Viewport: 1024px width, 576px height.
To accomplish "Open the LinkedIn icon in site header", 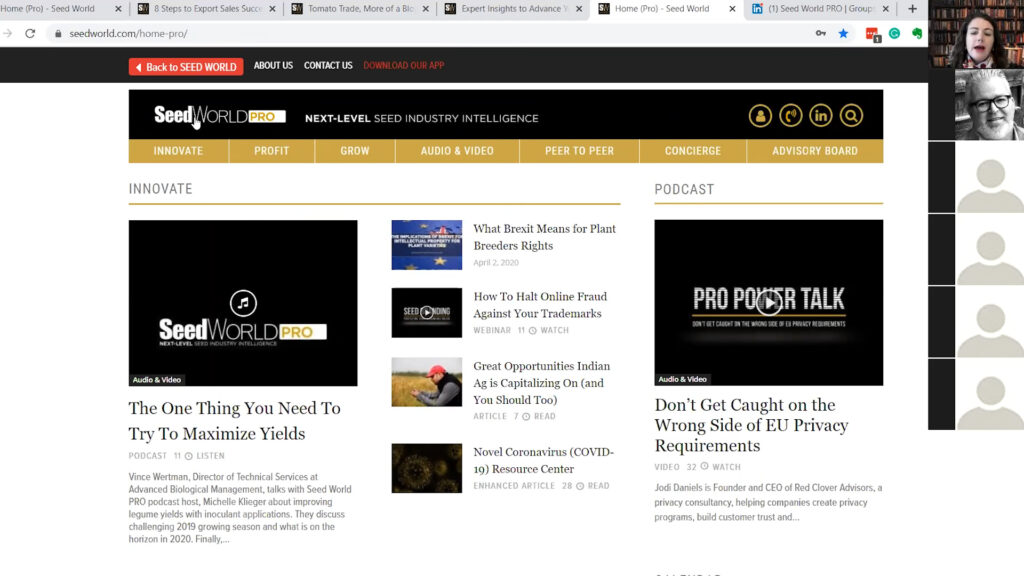I will point(821,116).
